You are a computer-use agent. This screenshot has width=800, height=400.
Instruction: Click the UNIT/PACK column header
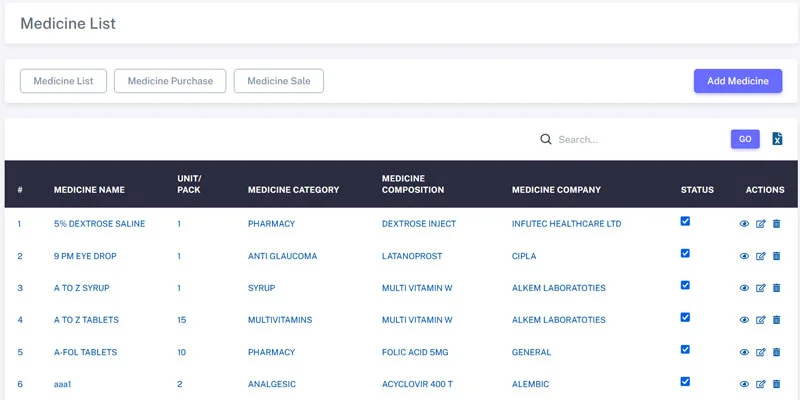click(x=189, y=184)
